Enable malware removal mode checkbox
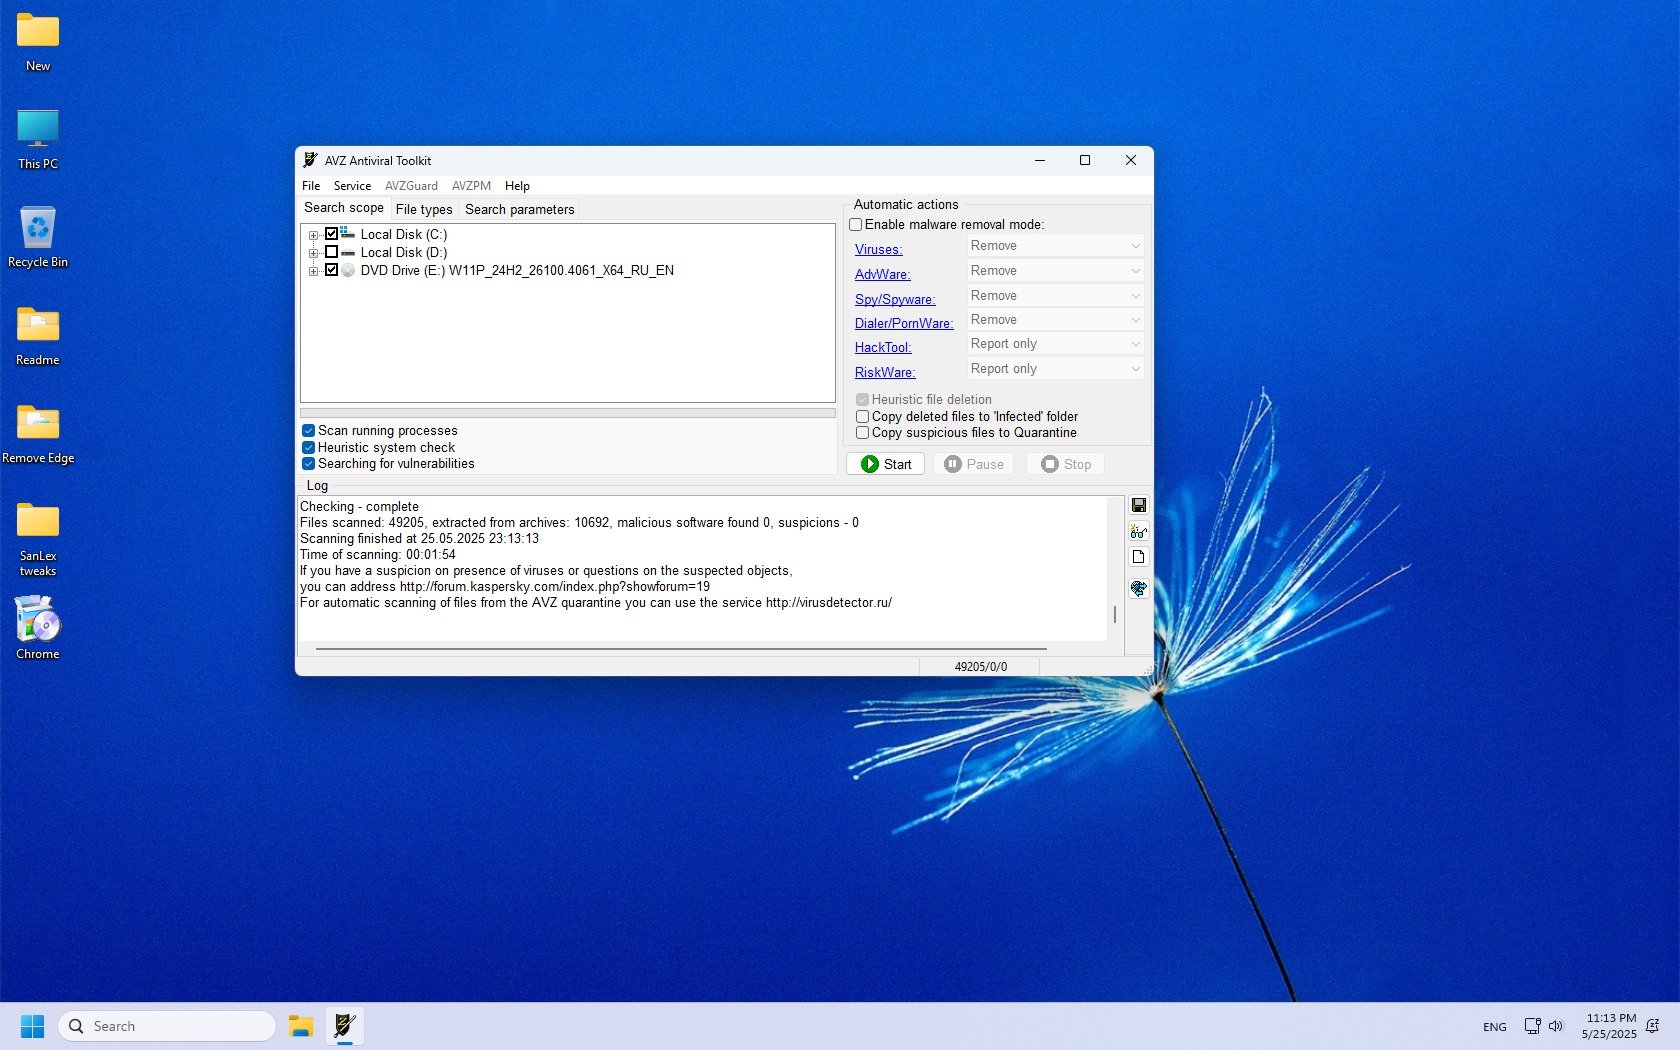This screenshot has height=1050, width=1680. [x=856, y=225]
